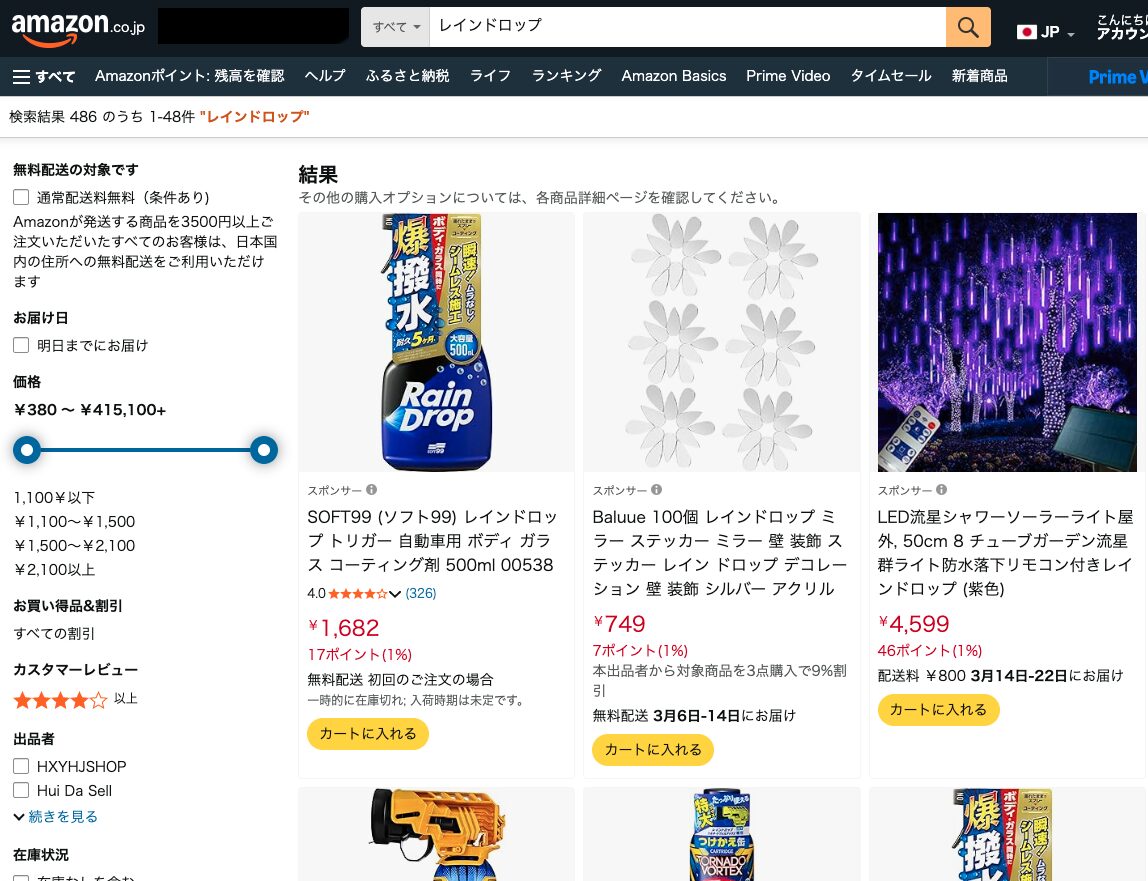Check 明日までにお届け option
Screen dimensions: 1148x881
click(x=21, y=345)
